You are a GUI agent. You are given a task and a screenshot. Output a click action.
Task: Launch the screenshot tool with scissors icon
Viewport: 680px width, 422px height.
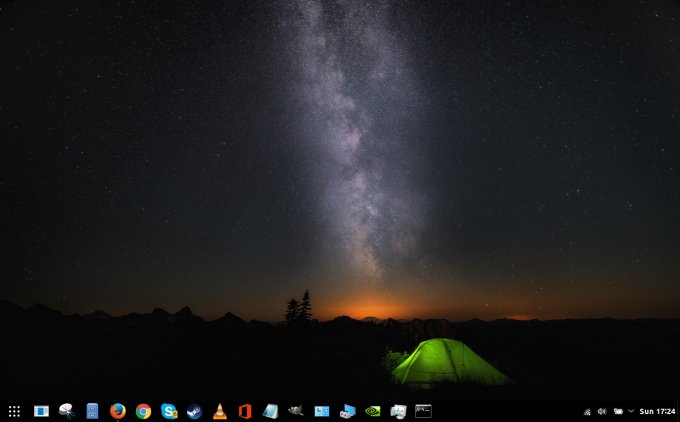pyautogui.click(x=67, y=411)
